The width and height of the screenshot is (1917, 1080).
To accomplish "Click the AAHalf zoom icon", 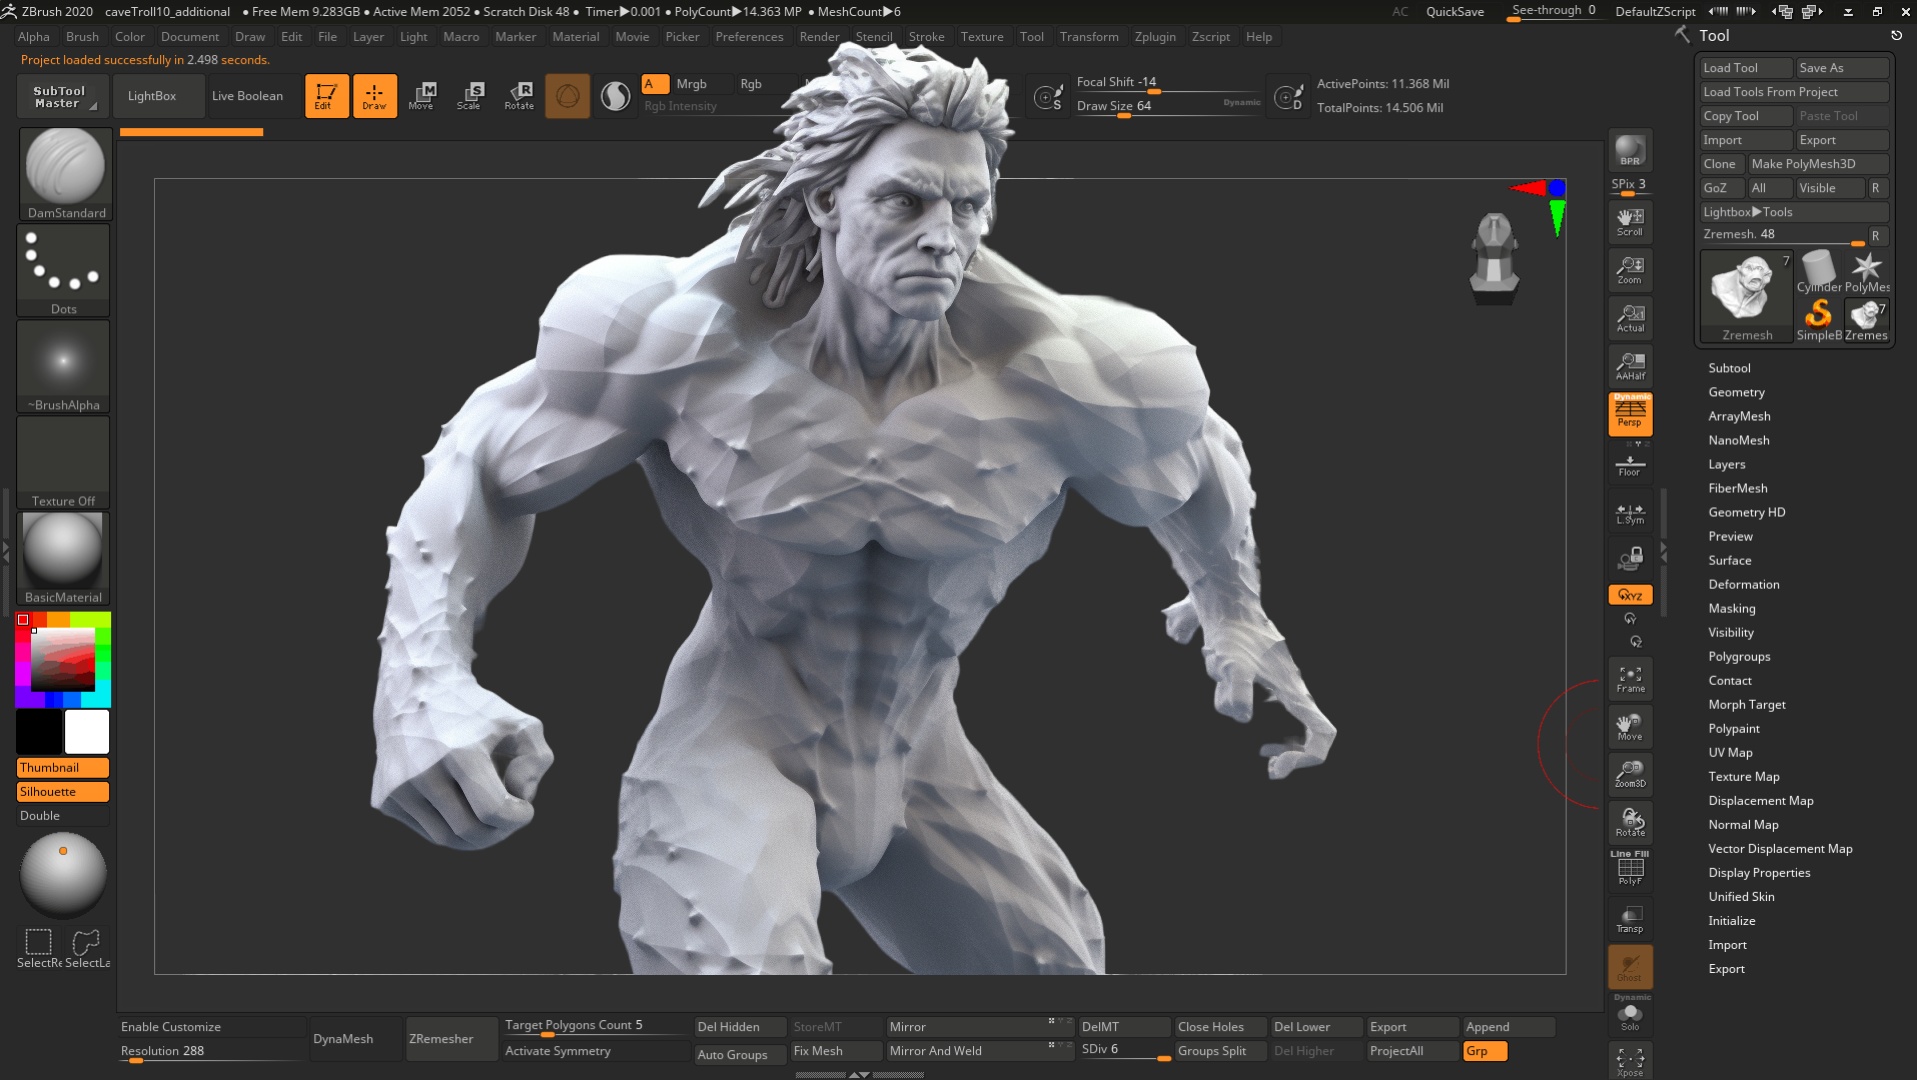I will (1629, 366).
